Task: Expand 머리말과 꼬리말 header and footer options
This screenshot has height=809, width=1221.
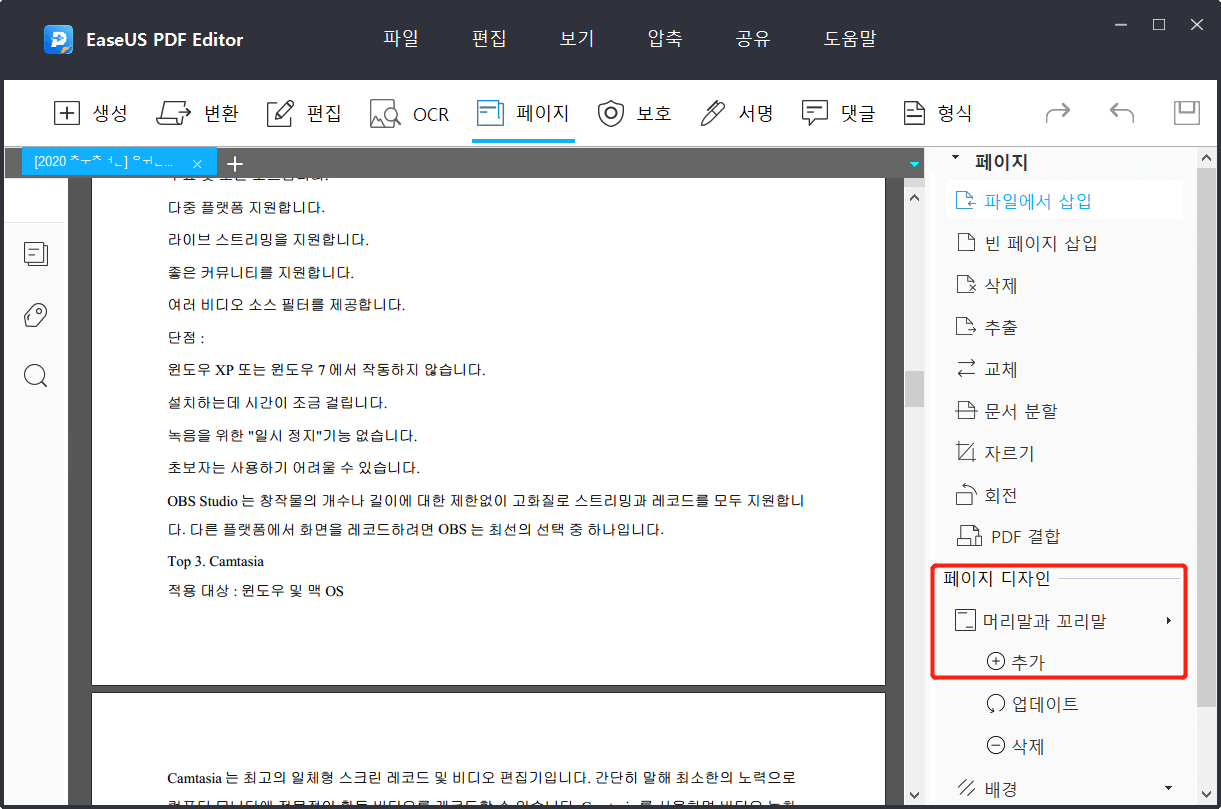Action: [x=1040, y=620]
